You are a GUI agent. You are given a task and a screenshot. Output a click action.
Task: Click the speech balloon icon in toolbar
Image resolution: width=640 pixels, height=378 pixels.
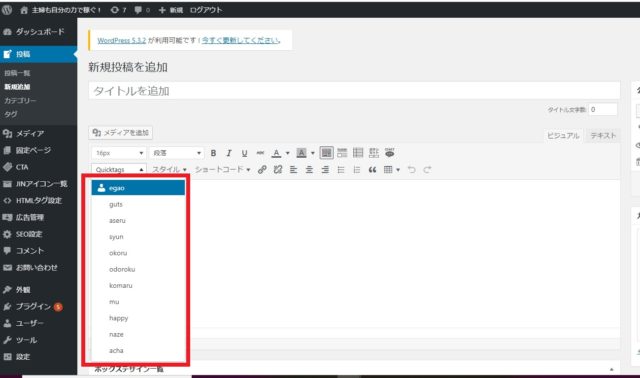pyautogui.click(x=390, y=153)
